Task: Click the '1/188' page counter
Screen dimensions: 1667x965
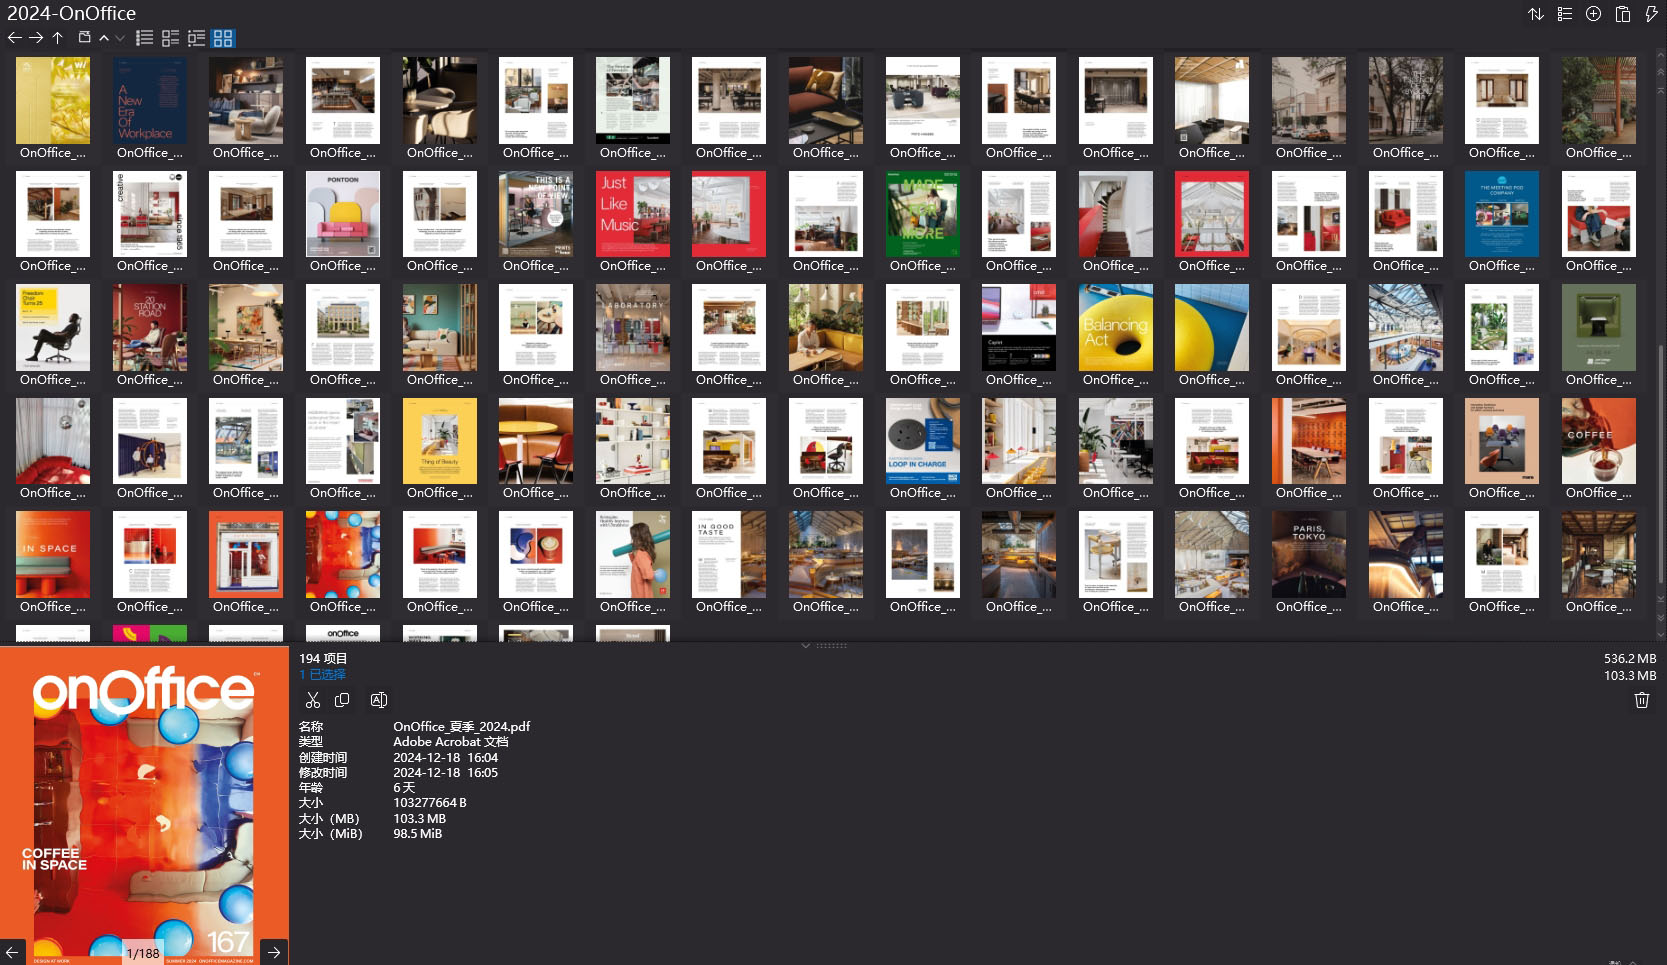Action: coord(143,953)
